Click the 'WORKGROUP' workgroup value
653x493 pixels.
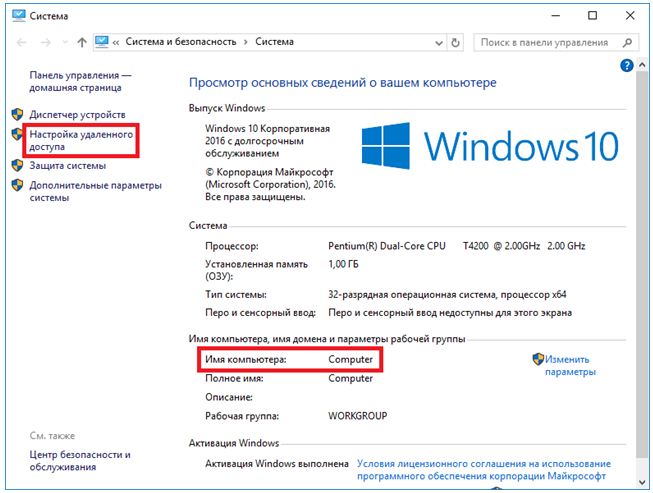[357, 416]
